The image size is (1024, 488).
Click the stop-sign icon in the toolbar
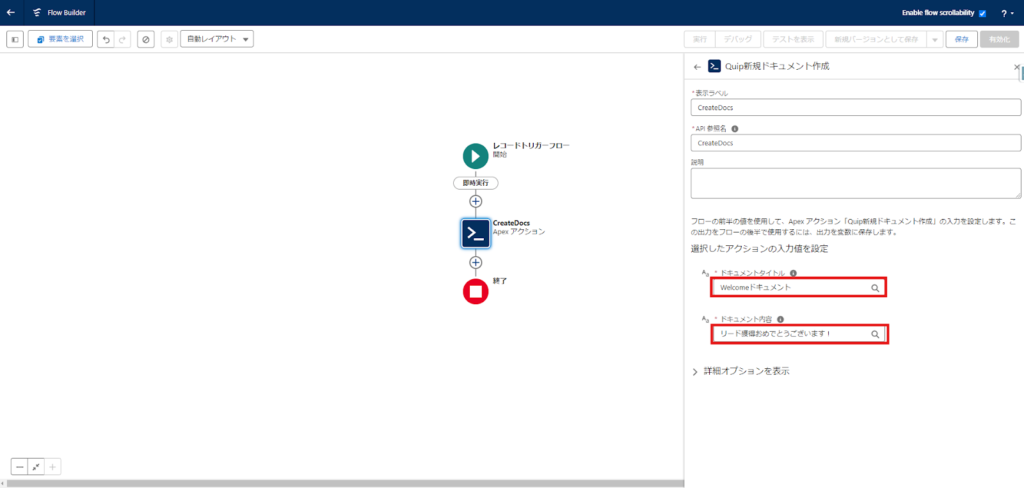(x=146, y=39)
